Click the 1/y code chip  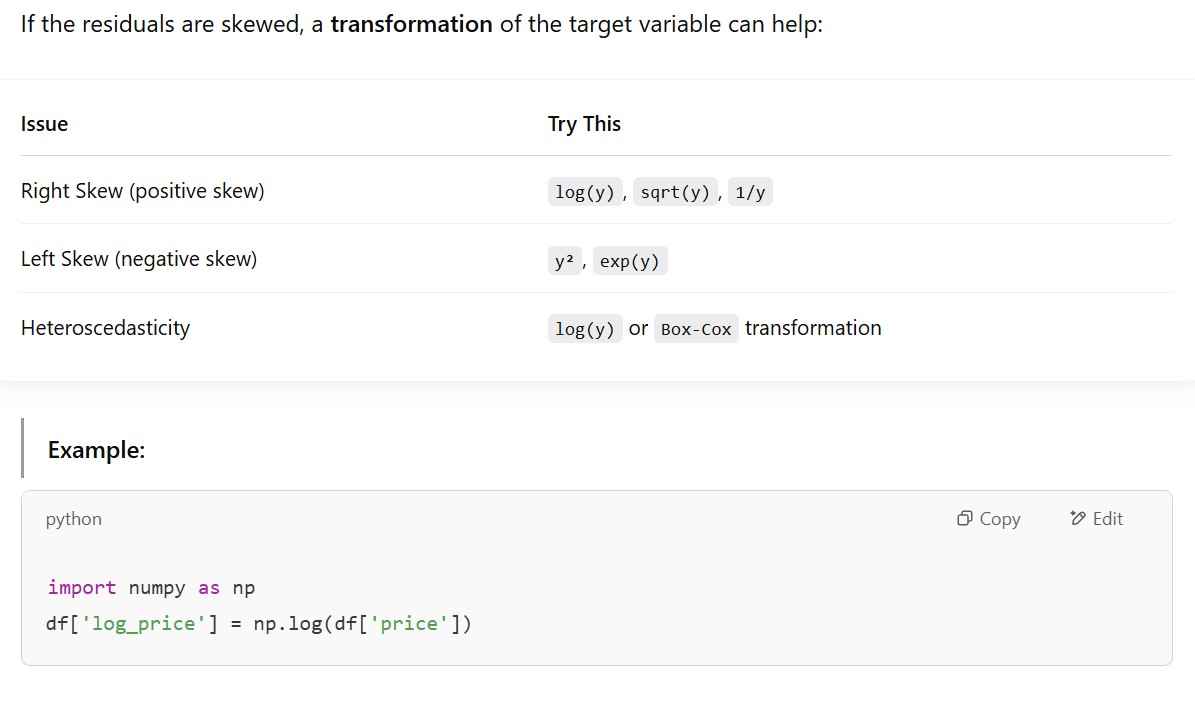750,192
